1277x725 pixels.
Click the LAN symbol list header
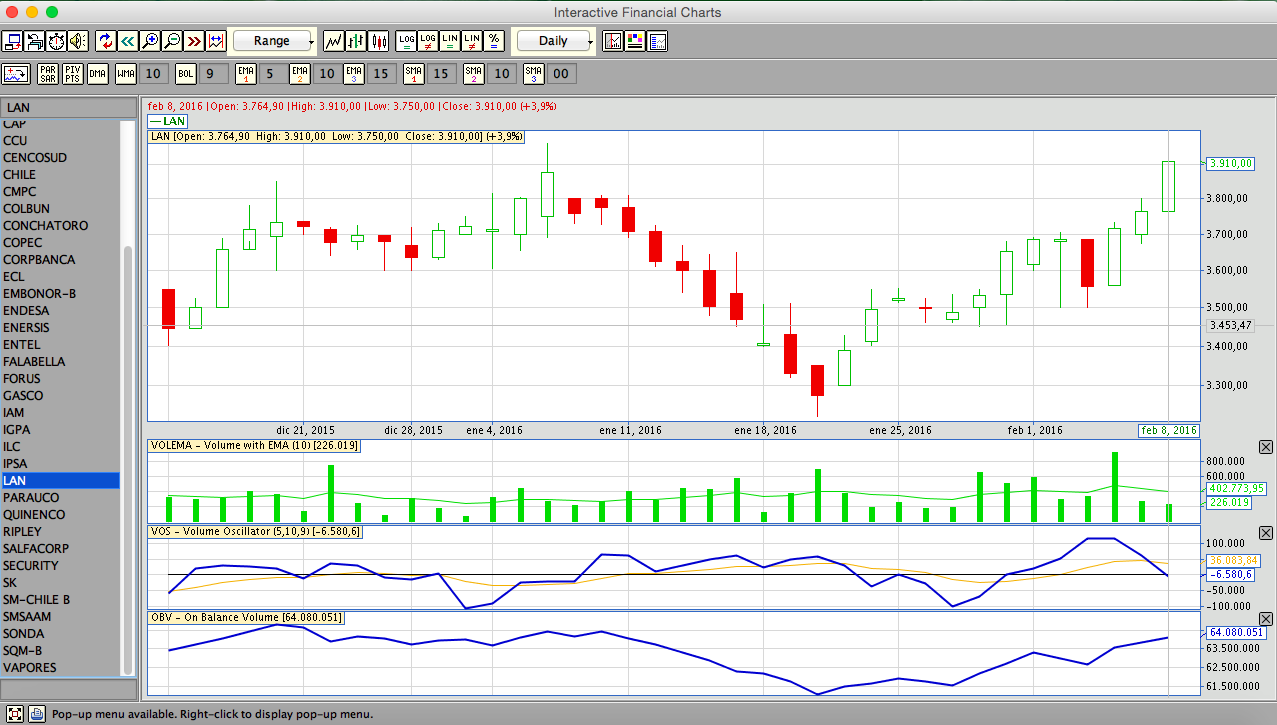click(68, 107)
